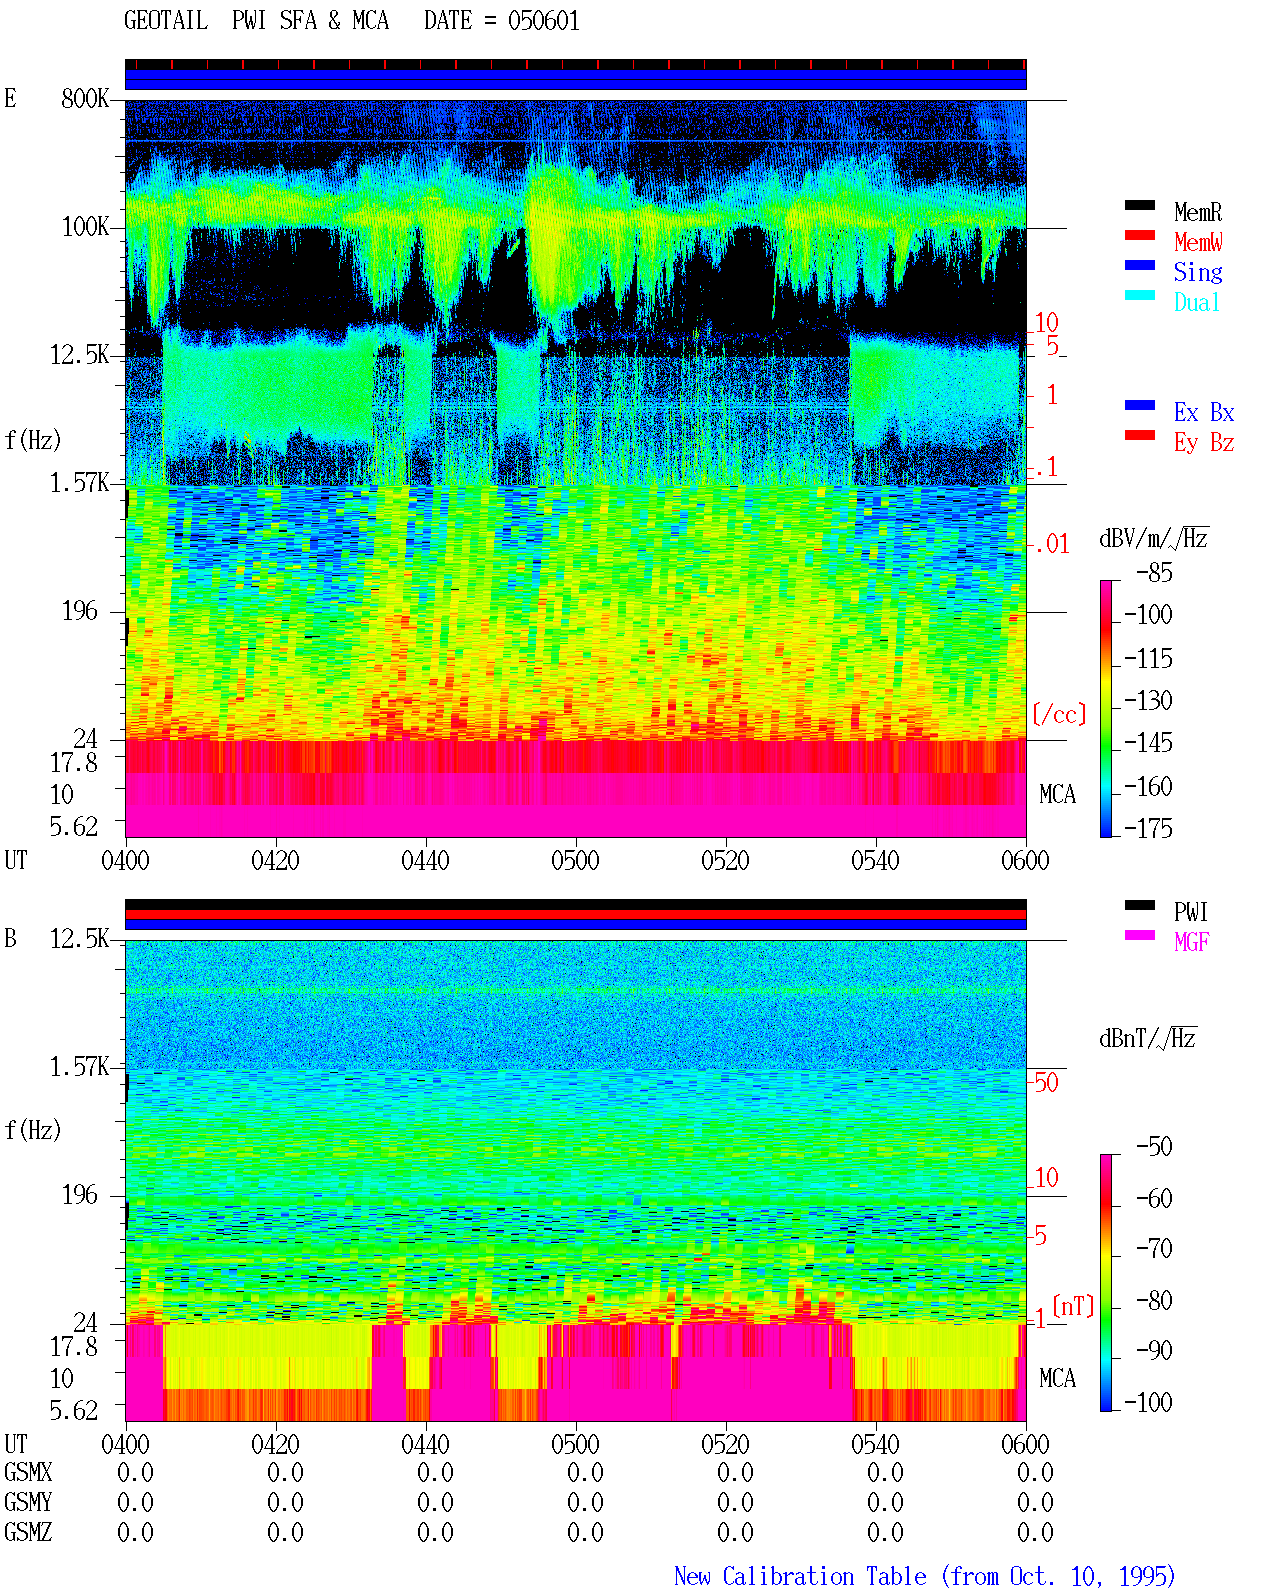Select the "Sing" legend label
The width and height of the screenshot is (1280, 1593).
(x=1198, y=272)
